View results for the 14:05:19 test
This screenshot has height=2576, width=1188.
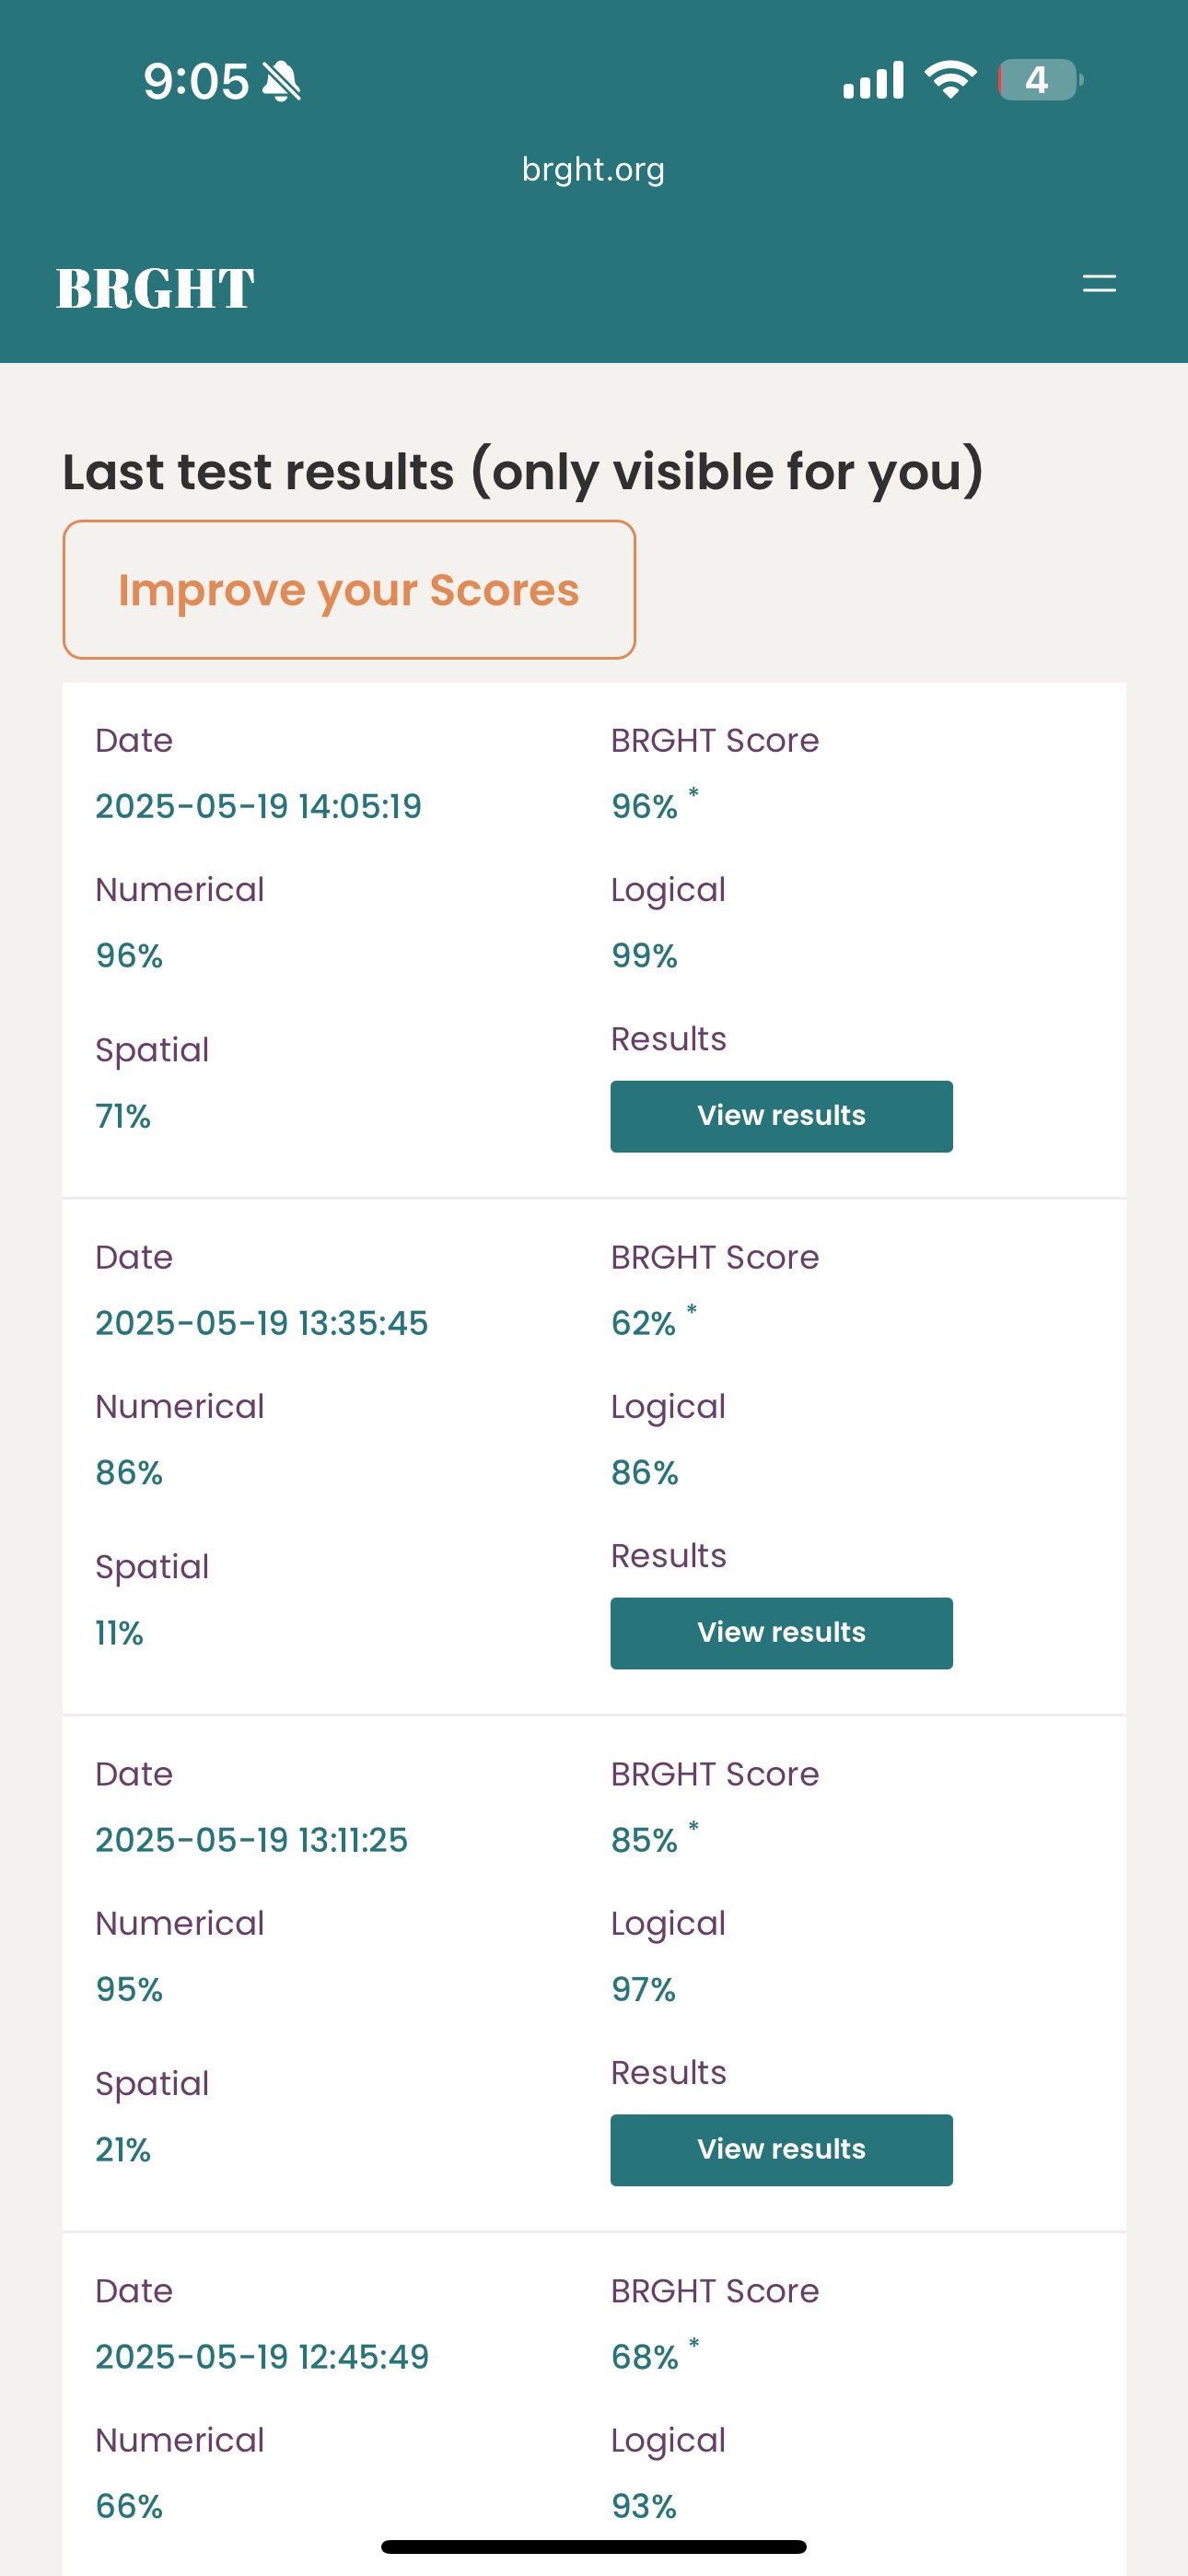pos(781,1116)
